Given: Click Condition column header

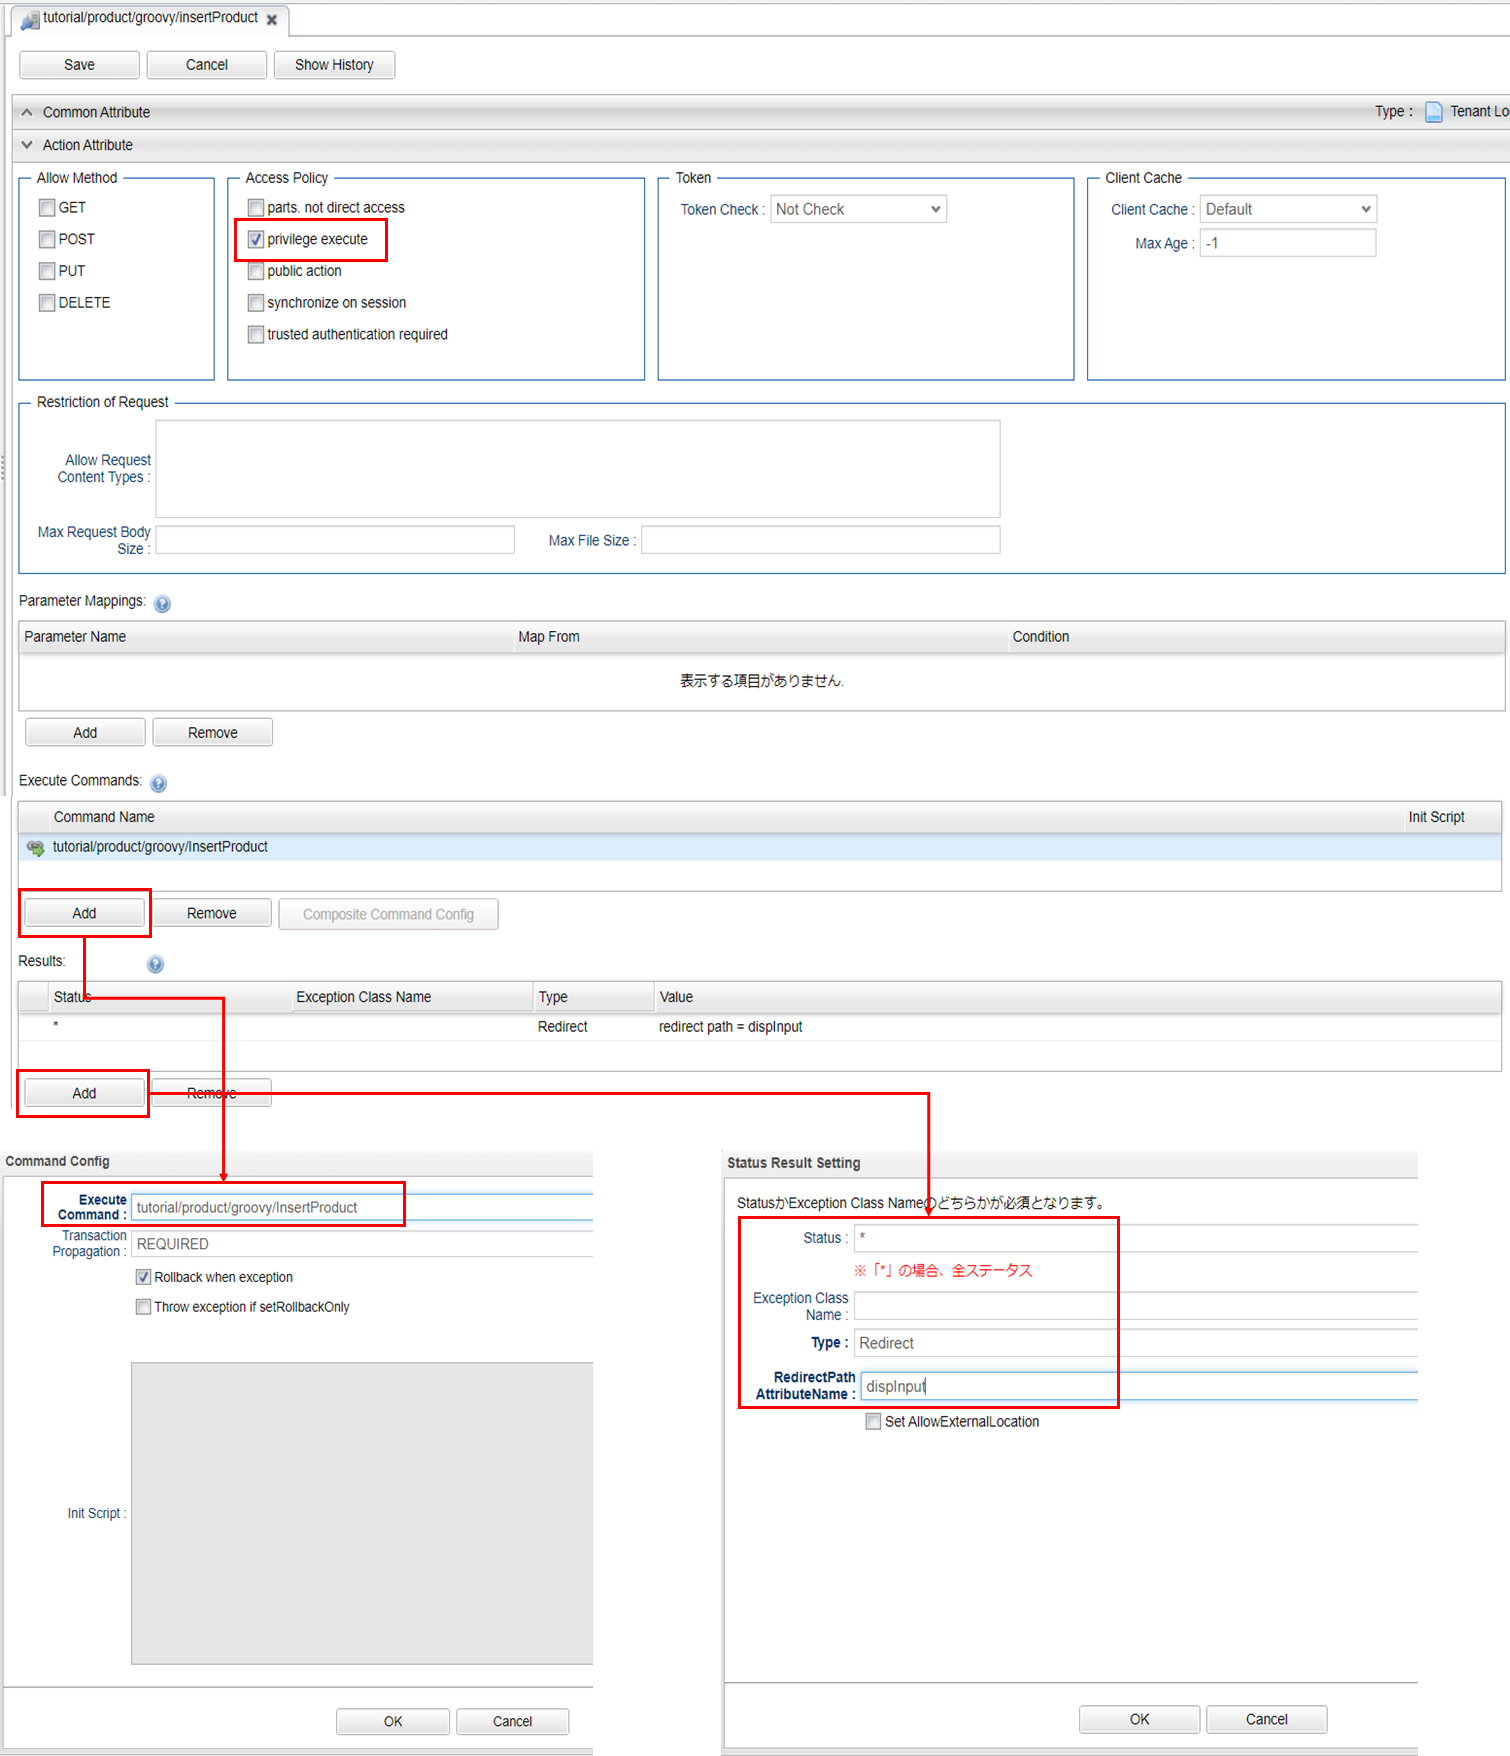Looking at the screenshot, I should pyautogui.click(x=1256, y=637).
